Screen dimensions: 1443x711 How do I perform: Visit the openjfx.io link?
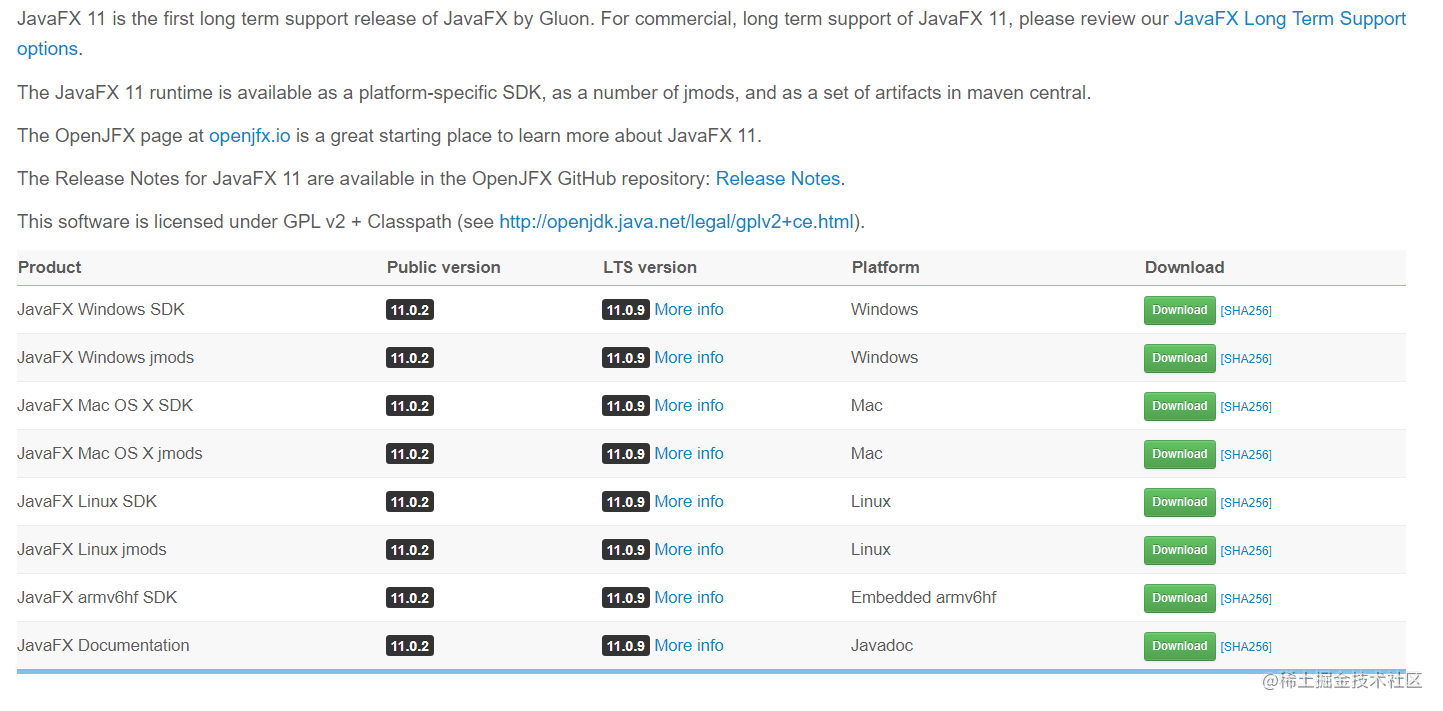249,135
